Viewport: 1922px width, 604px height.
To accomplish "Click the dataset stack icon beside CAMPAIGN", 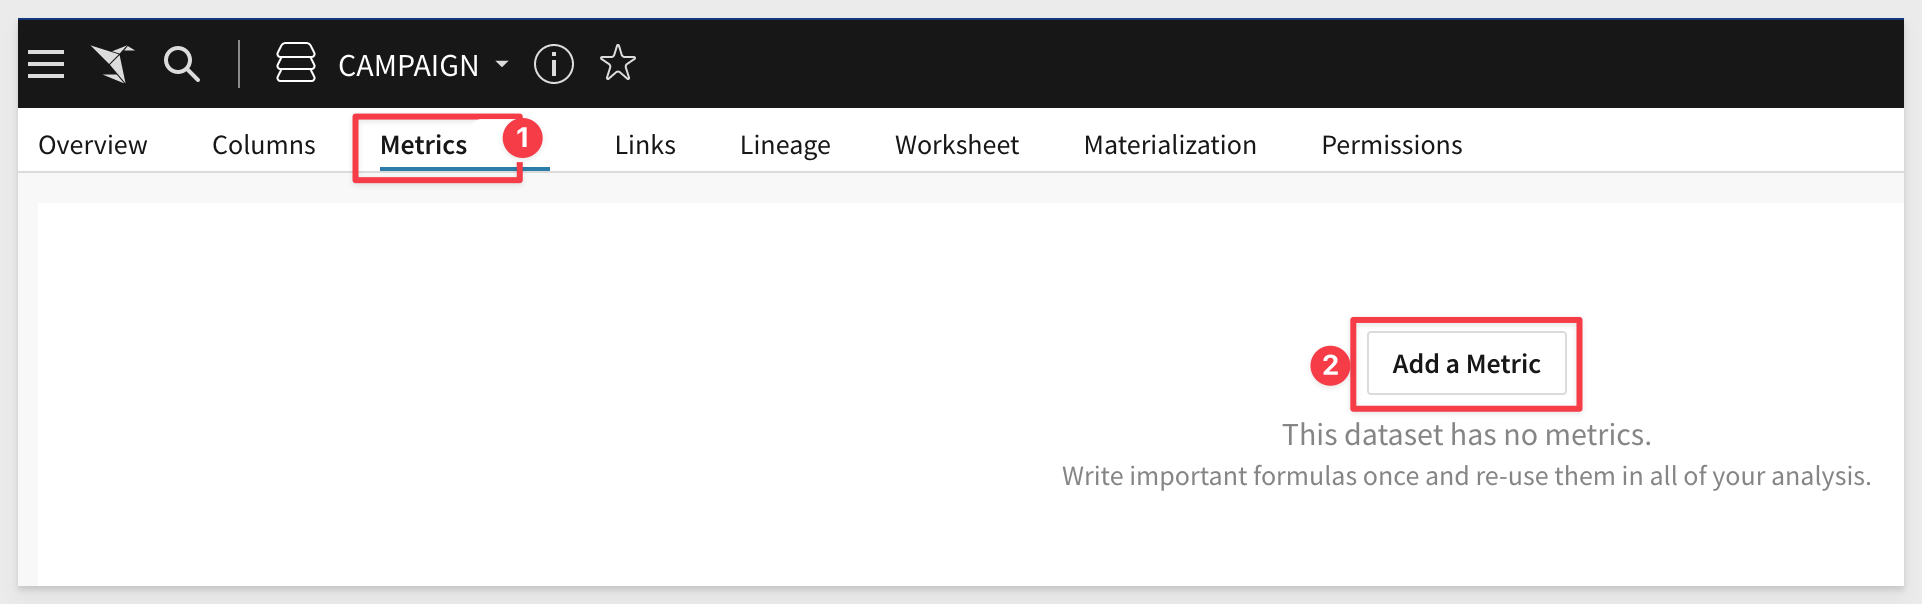I will 296,63.
